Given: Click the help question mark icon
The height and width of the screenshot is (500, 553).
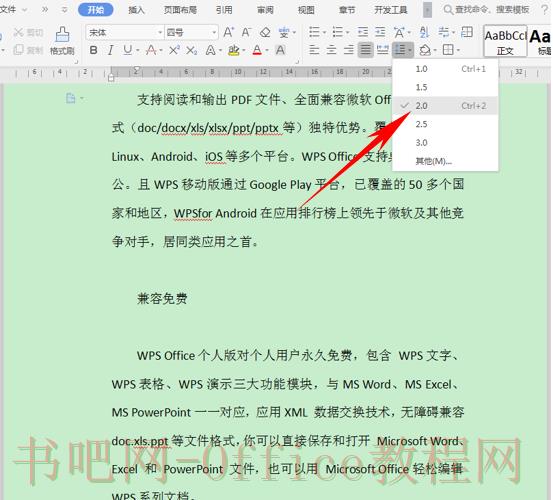Looking at the screenshot, I should click(545, 10).
